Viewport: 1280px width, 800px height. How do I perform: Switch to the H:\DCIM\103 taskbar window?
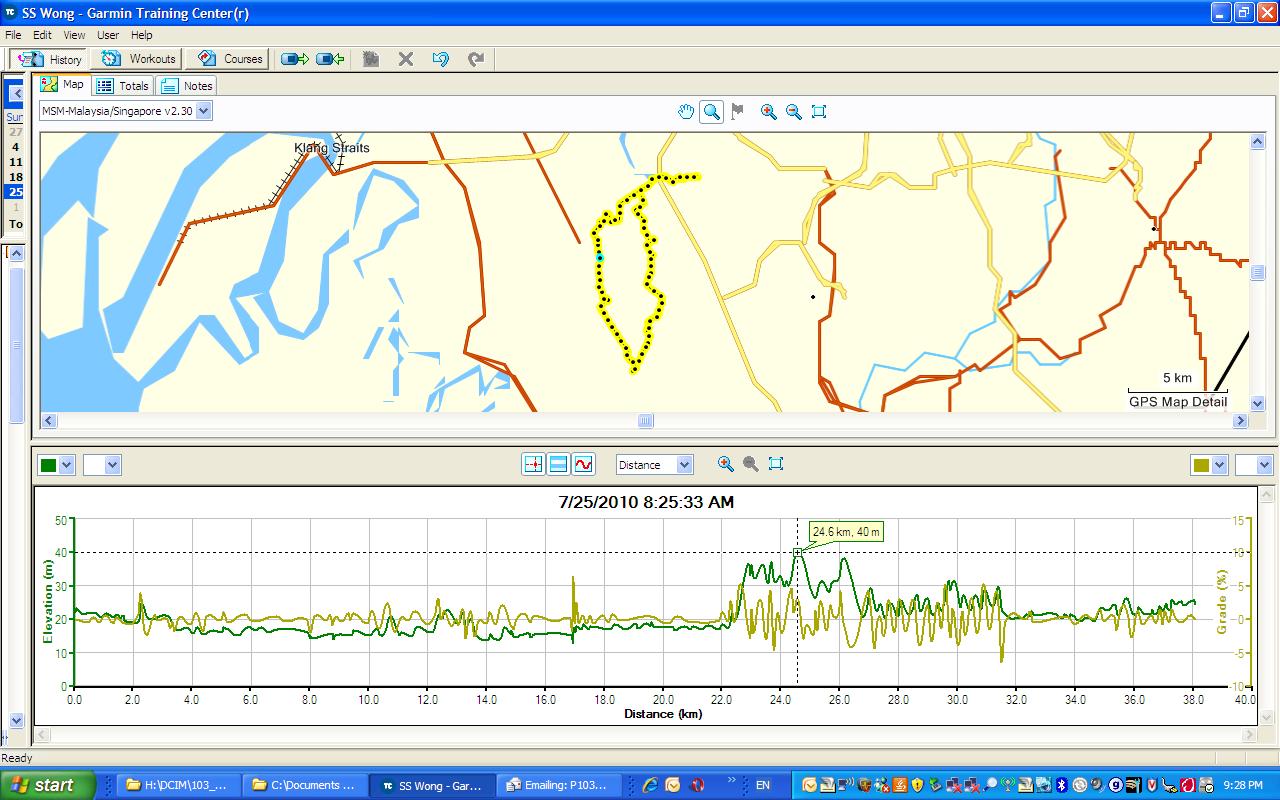point(178,785)
